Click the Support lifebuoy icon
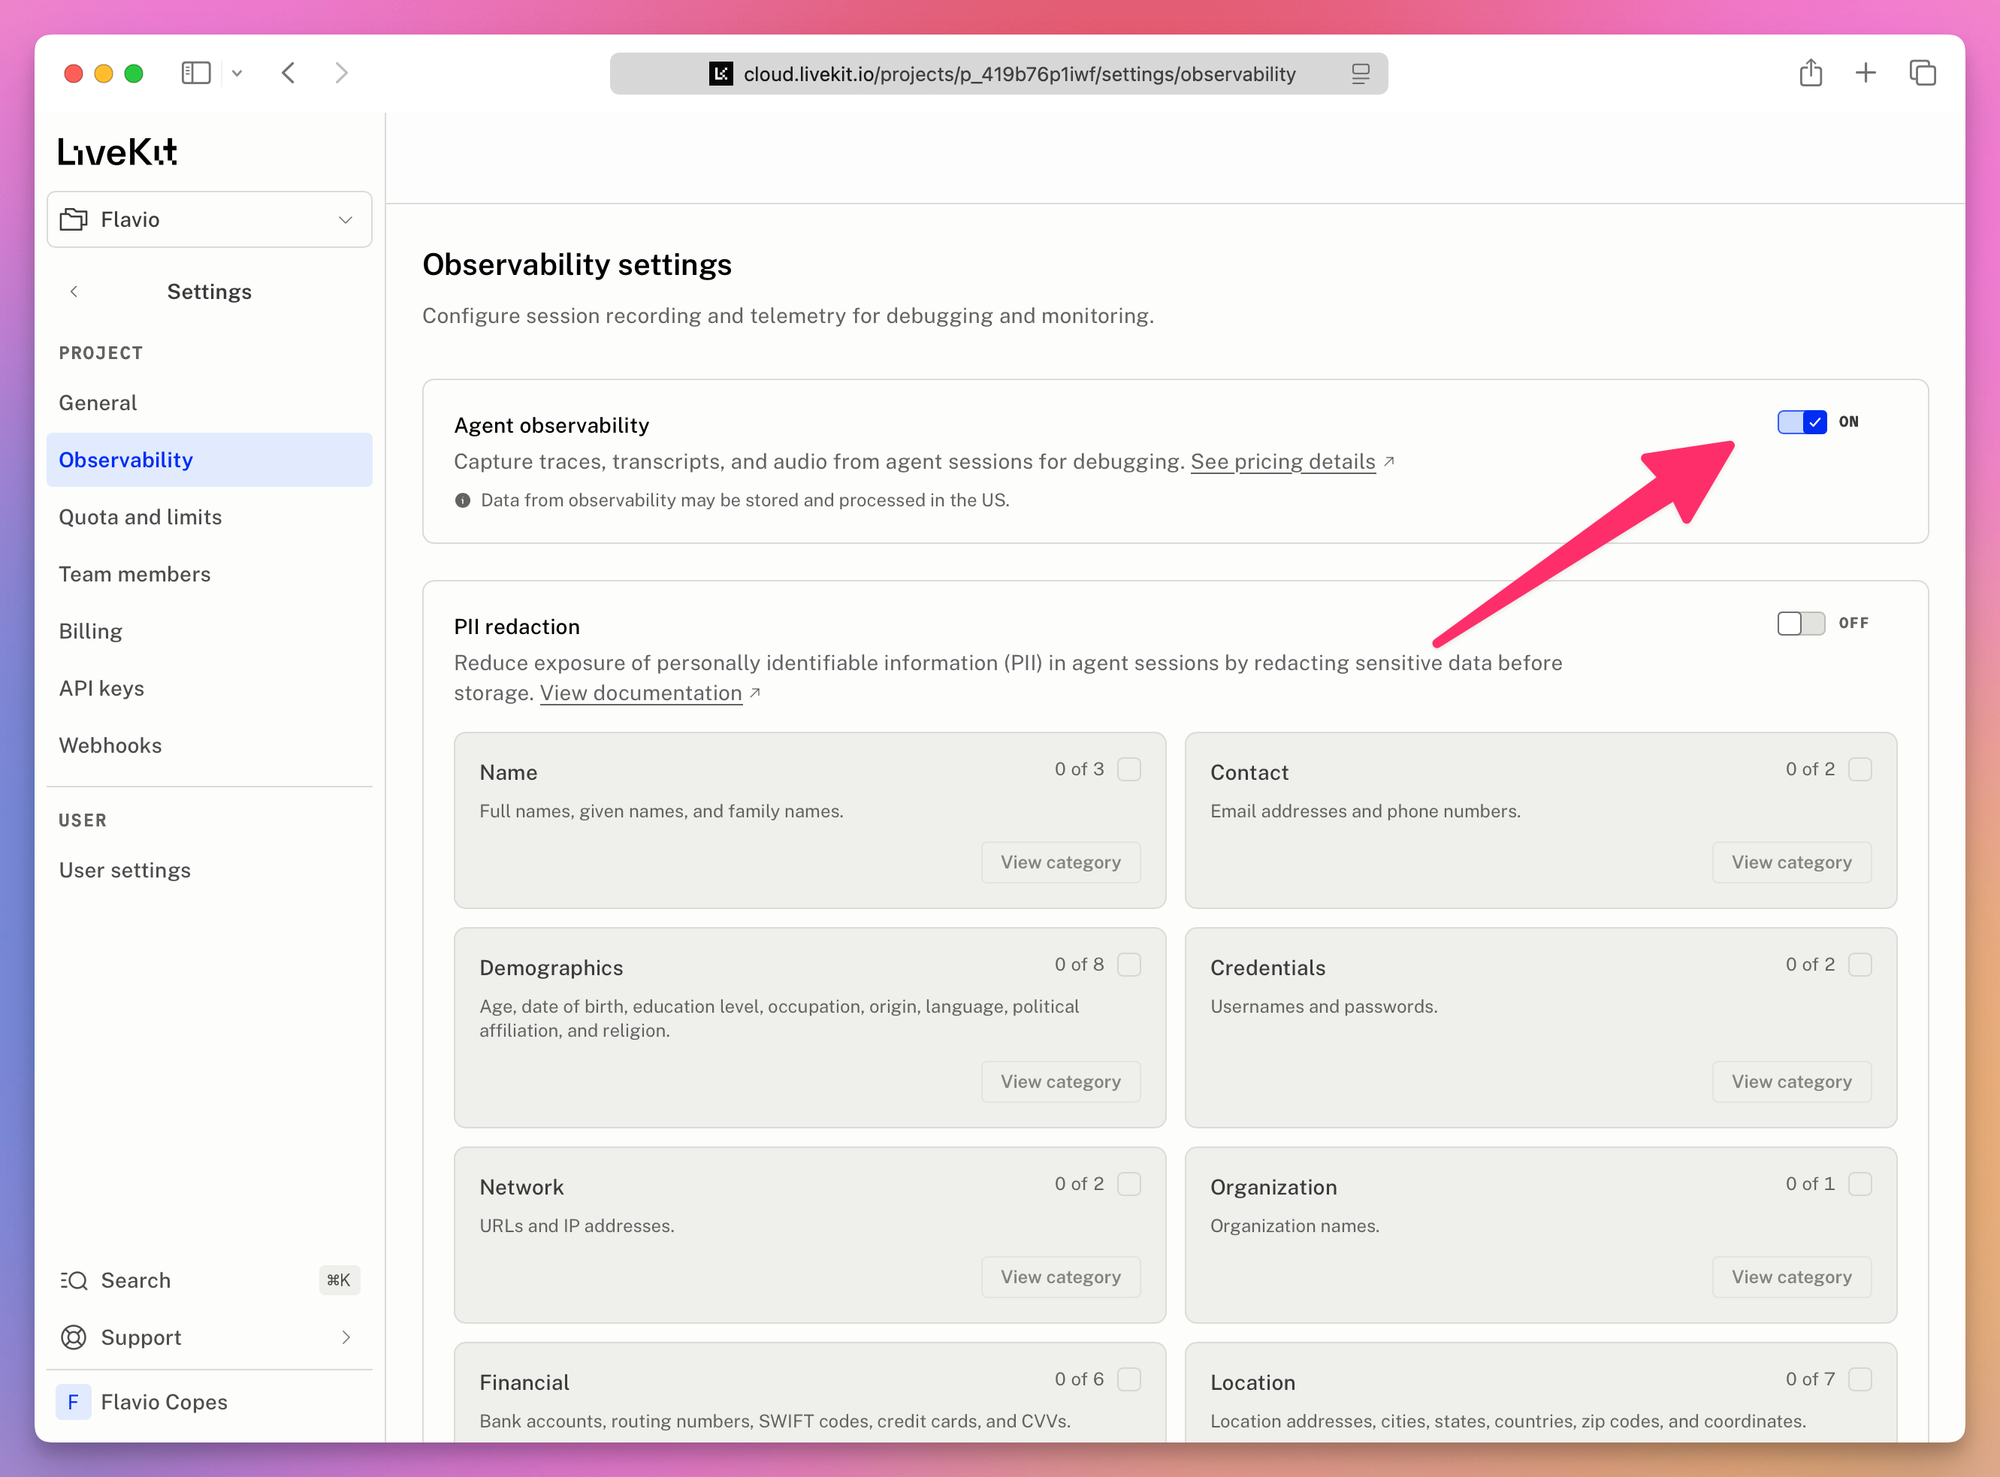 coord(74,1338)
